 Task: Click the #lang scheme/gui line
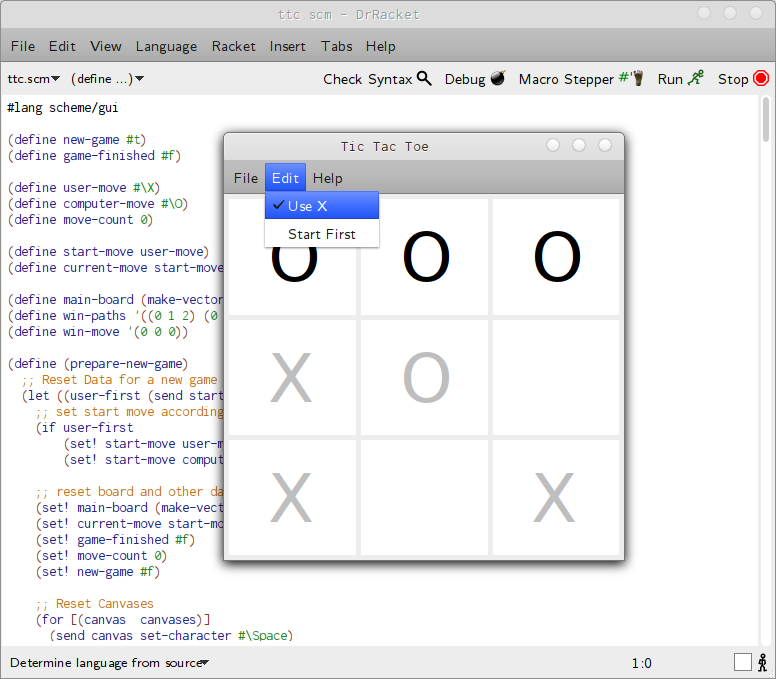pyautogui.click(x=63, y=108)
